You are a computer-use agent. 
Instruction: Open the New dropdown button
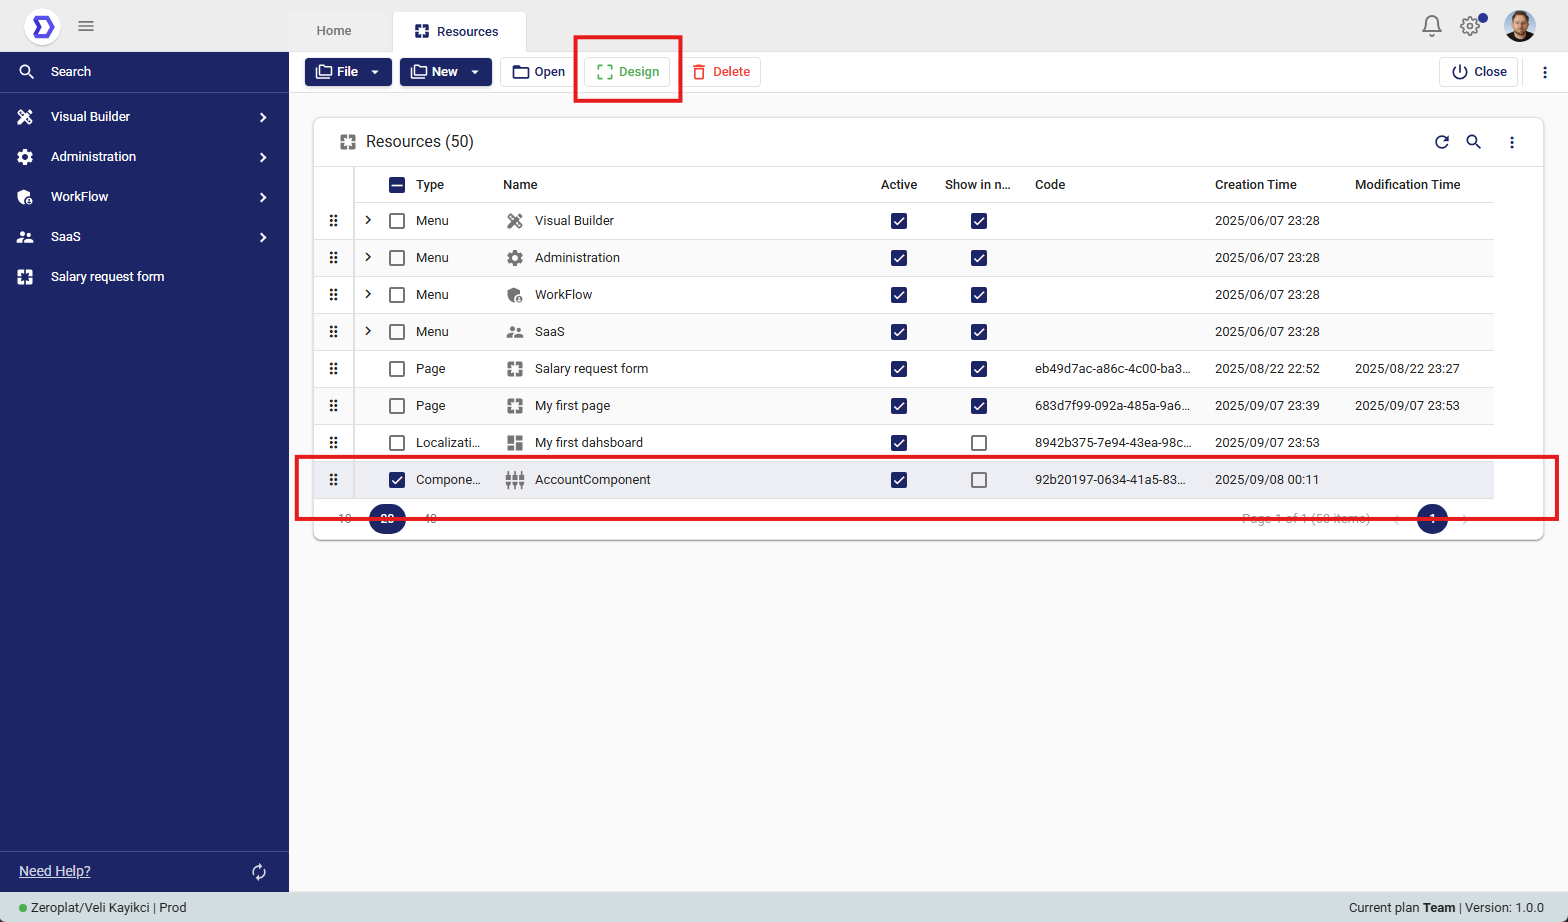[445, 72]
